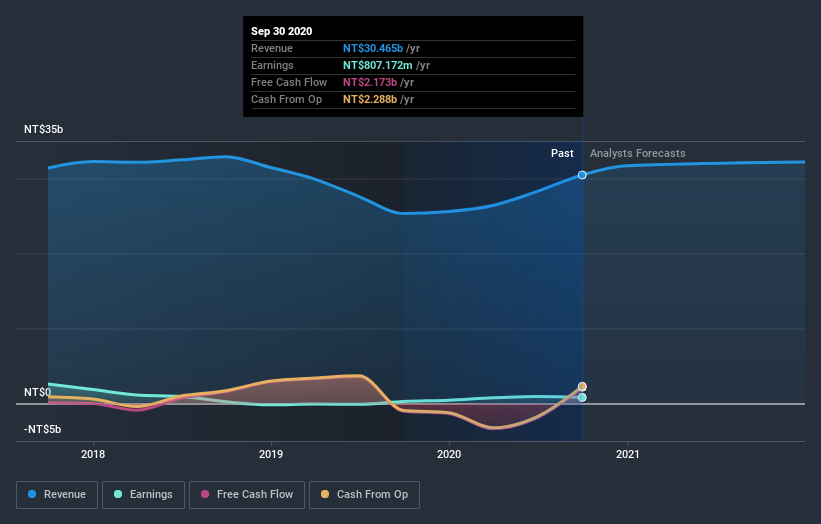
Task: Click the Earnings teal data point marker
Action: 582,397
